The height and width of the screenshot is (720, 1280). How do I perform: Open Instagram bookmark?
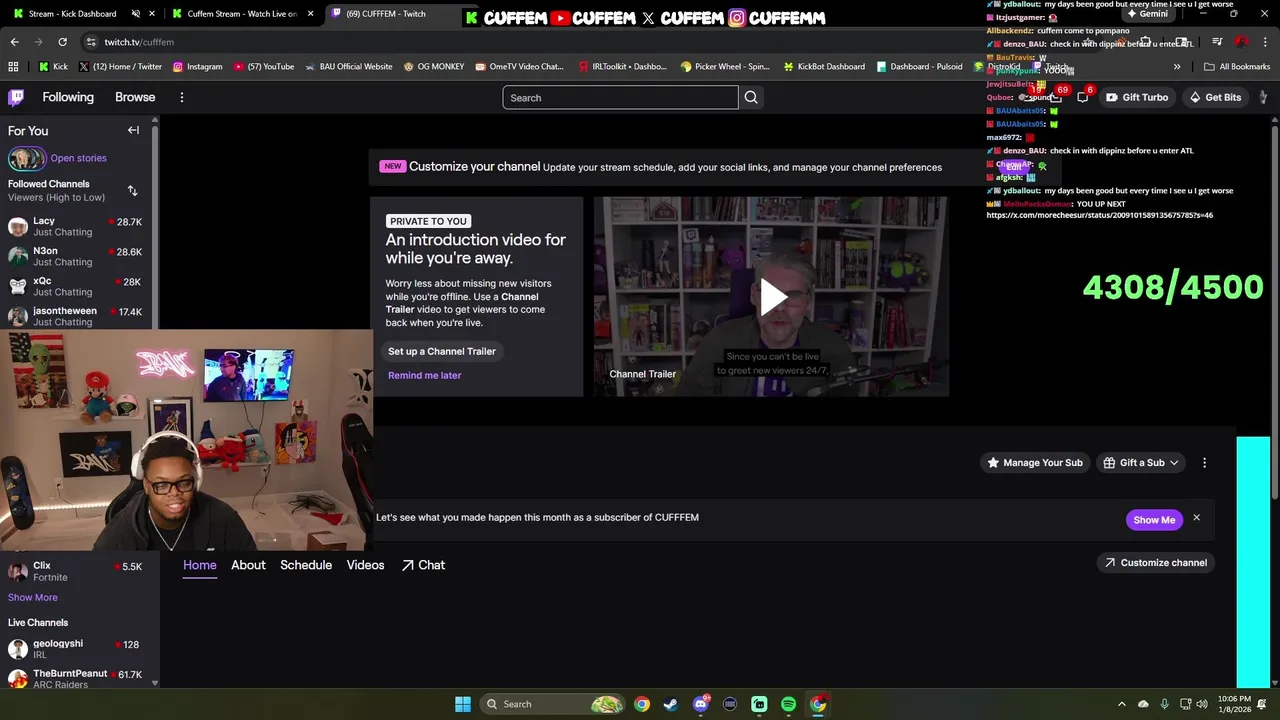click(x=197, y=67)
